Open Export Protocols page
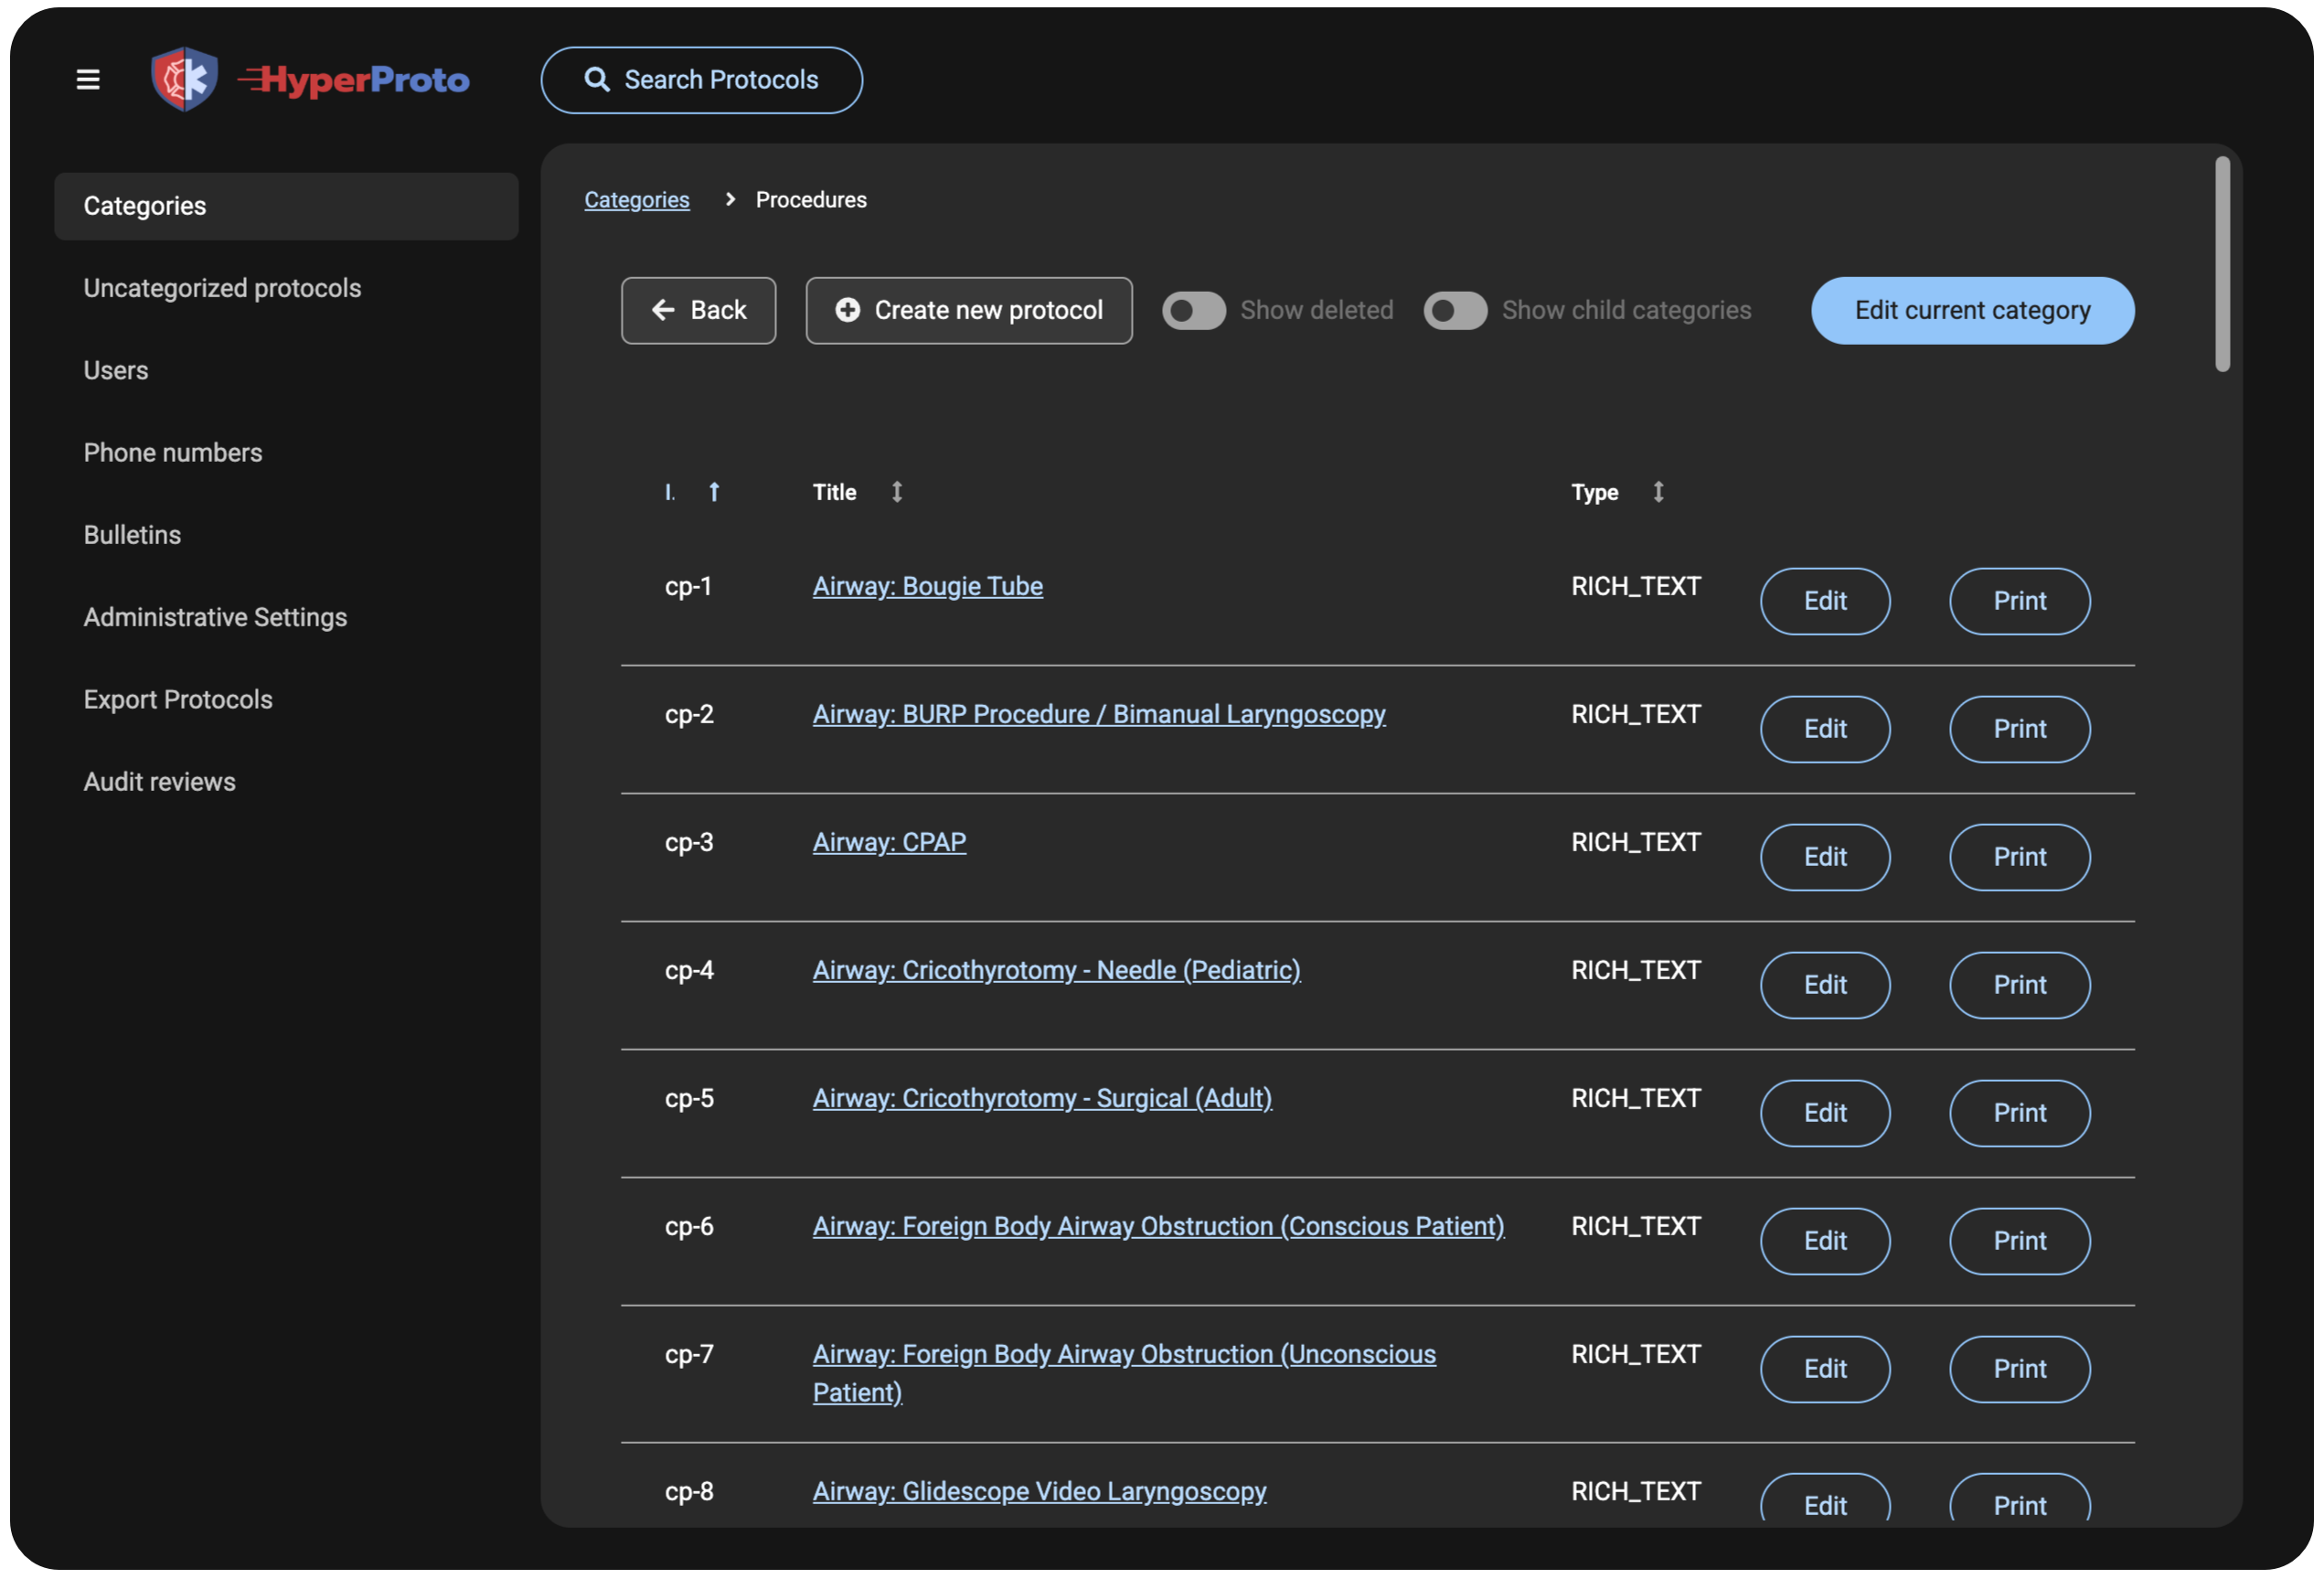 pyautogui.click(x=286, y=700)
